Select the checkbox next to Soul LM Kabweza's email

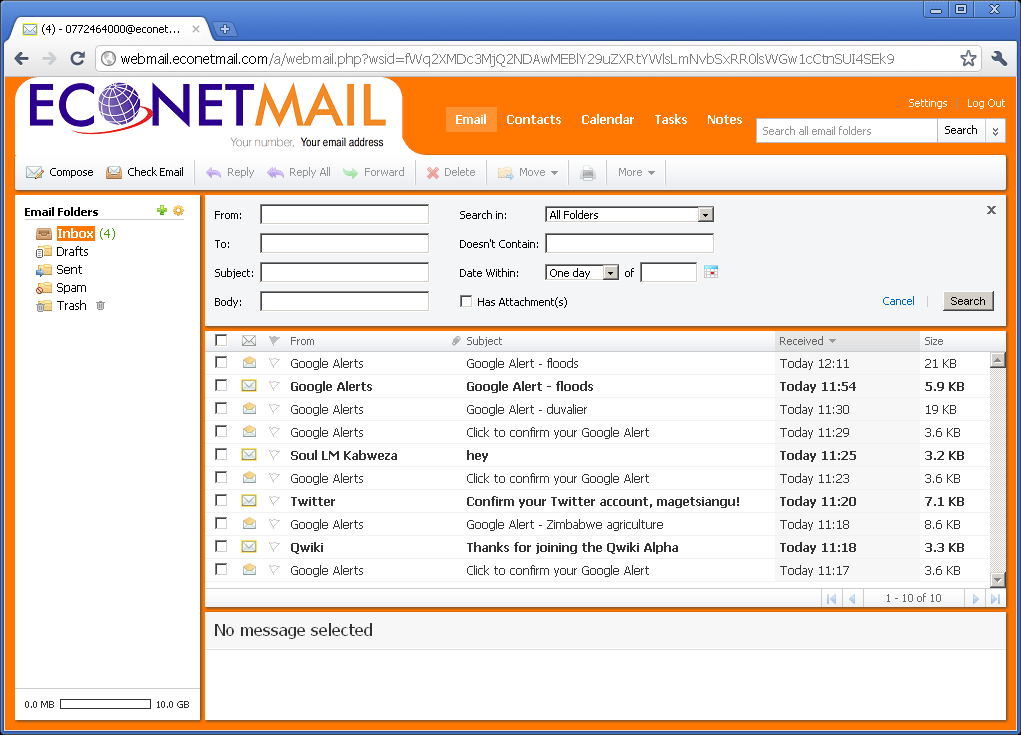pyautogui.click(x=221, y=455)
